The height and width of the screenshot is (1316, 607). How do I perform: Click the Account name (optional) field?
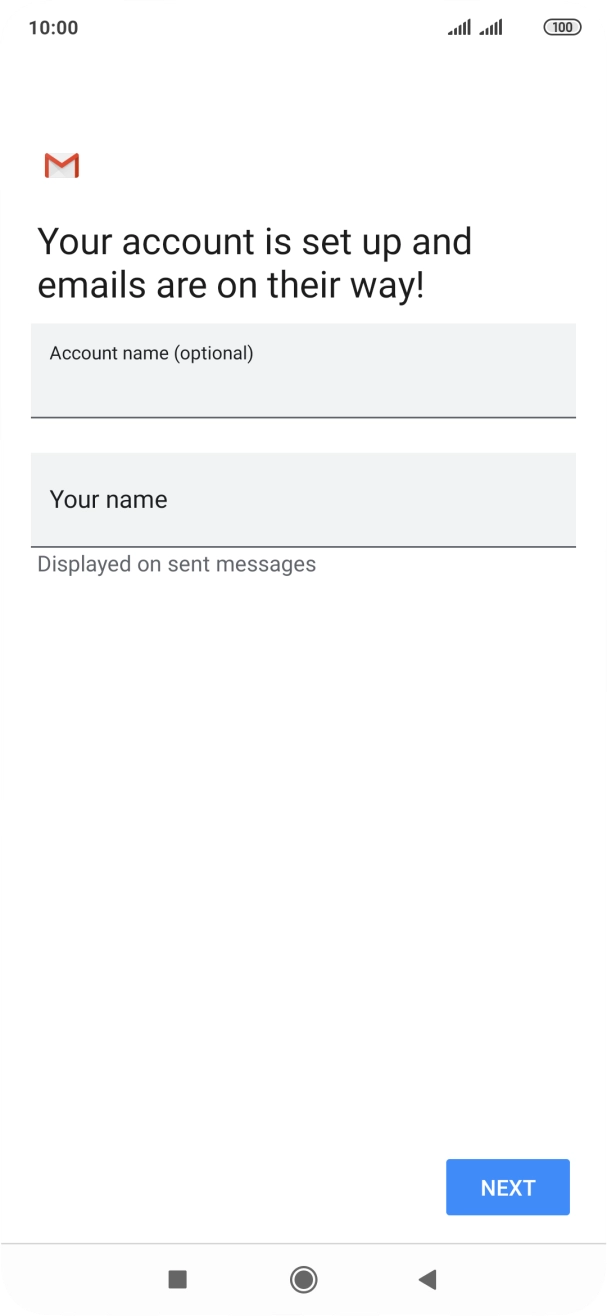click(303, 370)
